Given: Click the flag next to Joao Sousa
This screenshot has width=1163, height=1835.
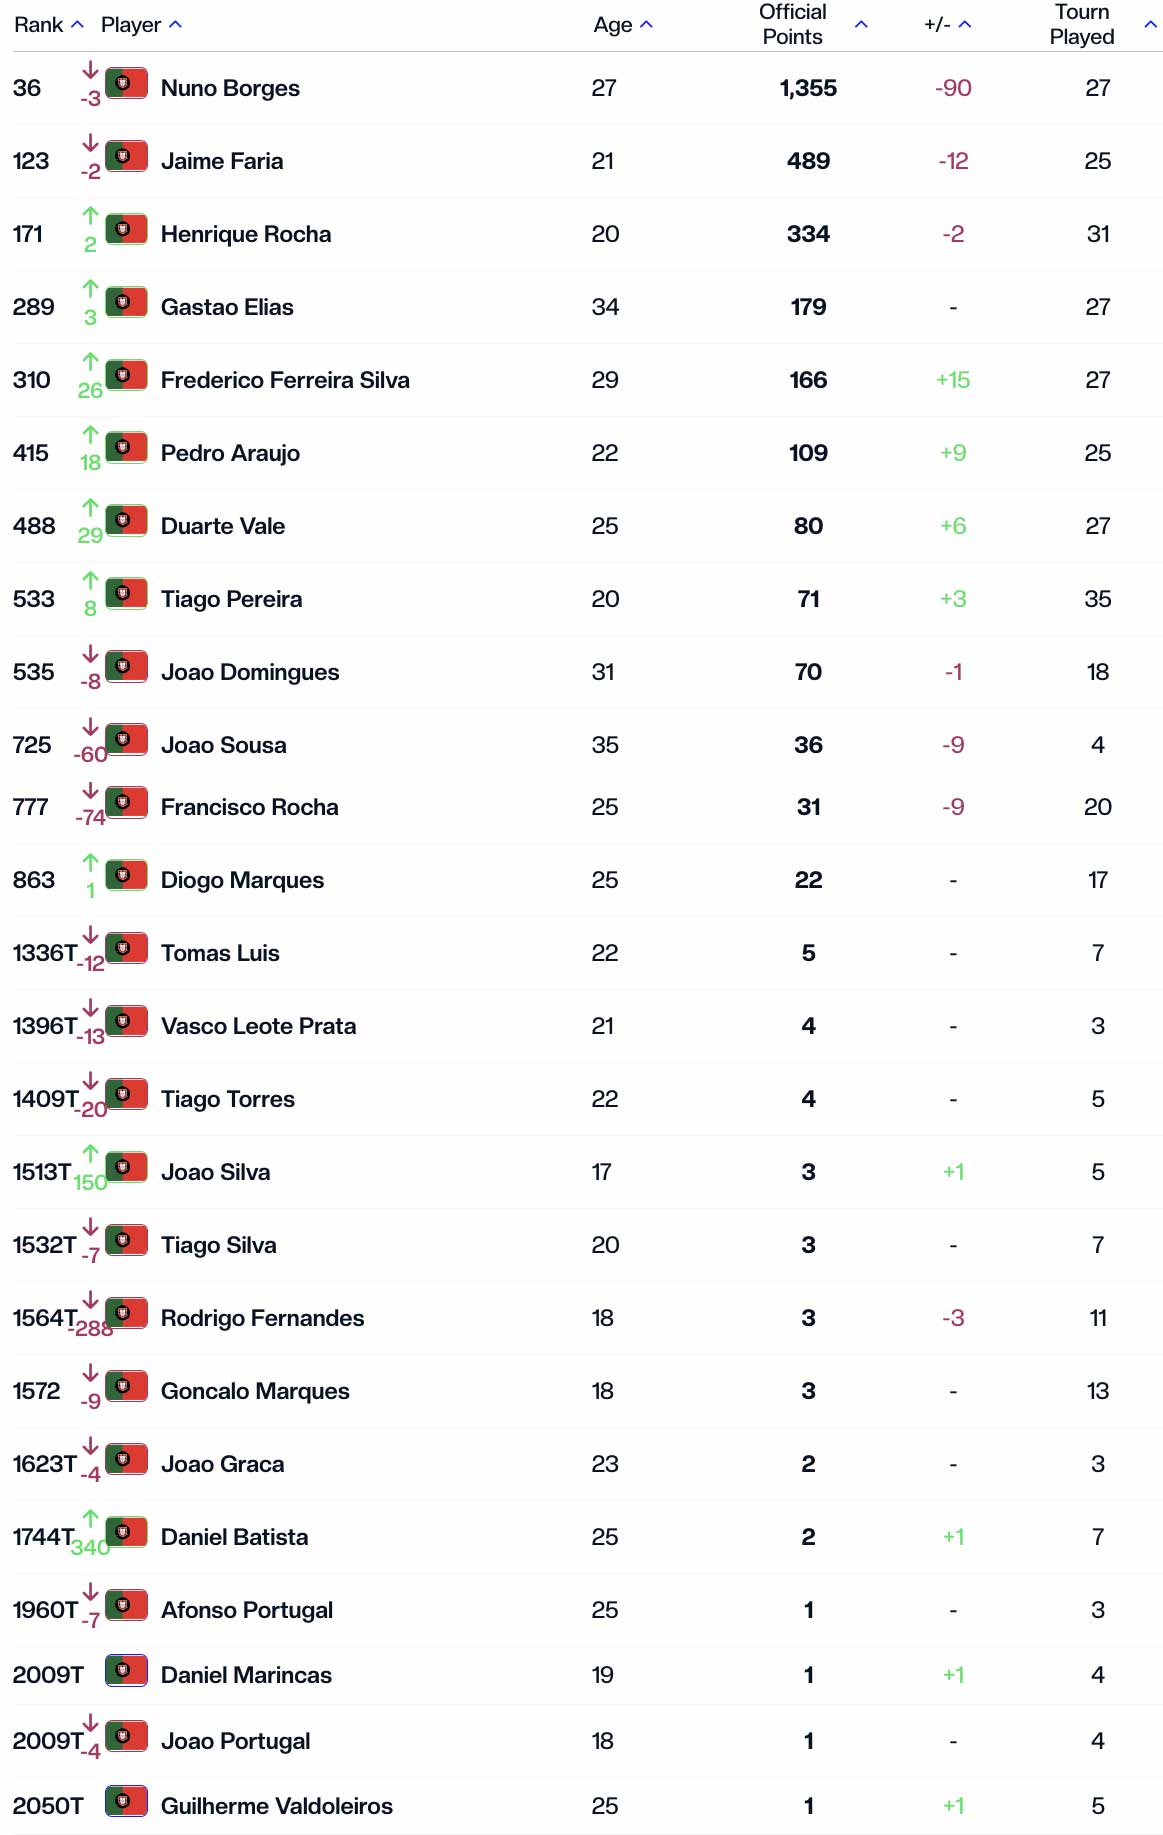Looking at the screenshot, I should click(x=126, y=740).
